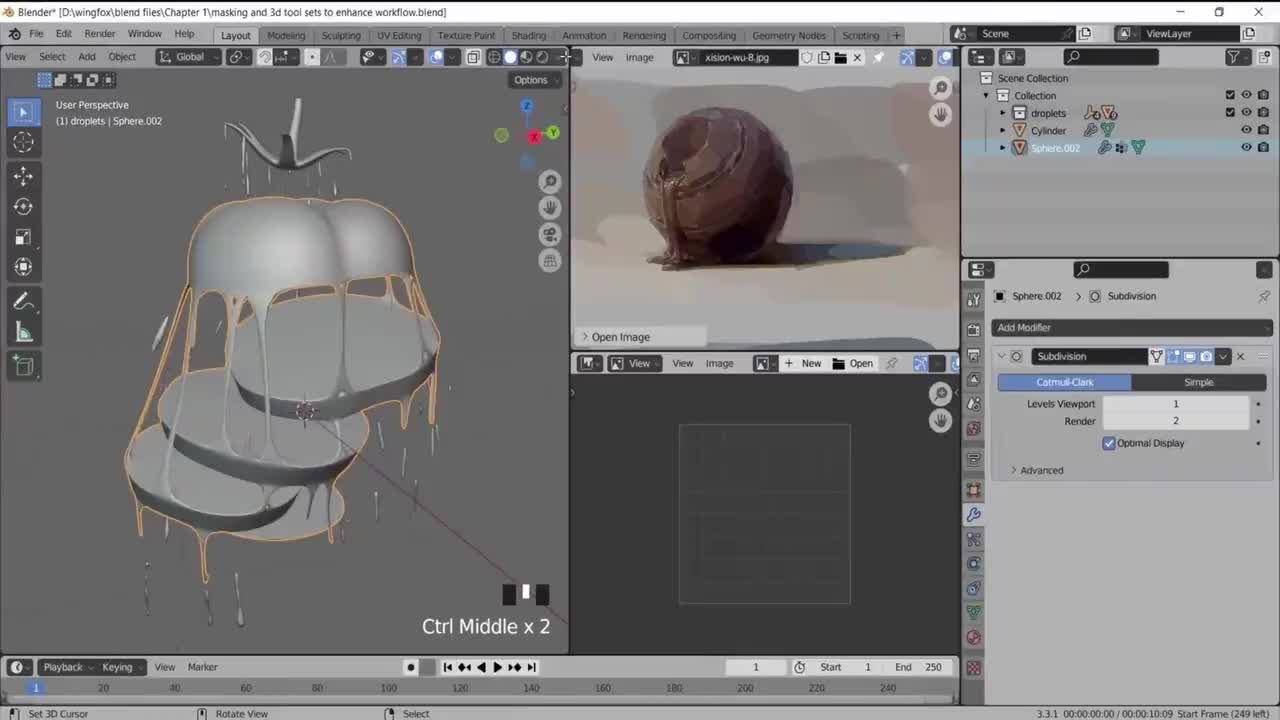This screenshot has width=1280, height=720.
Task: Switch to the Shading workspace tab
Action: pyautogui.click(x=528, y=35)
